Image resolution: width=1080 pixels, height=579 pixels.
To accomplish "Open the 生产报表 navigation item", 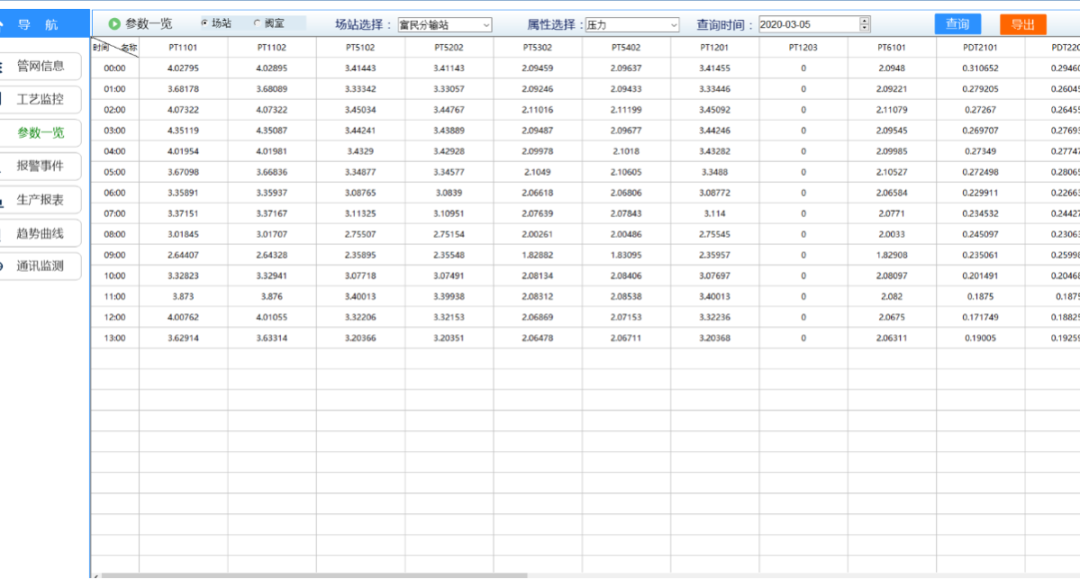I will click(x=40, y=200).
